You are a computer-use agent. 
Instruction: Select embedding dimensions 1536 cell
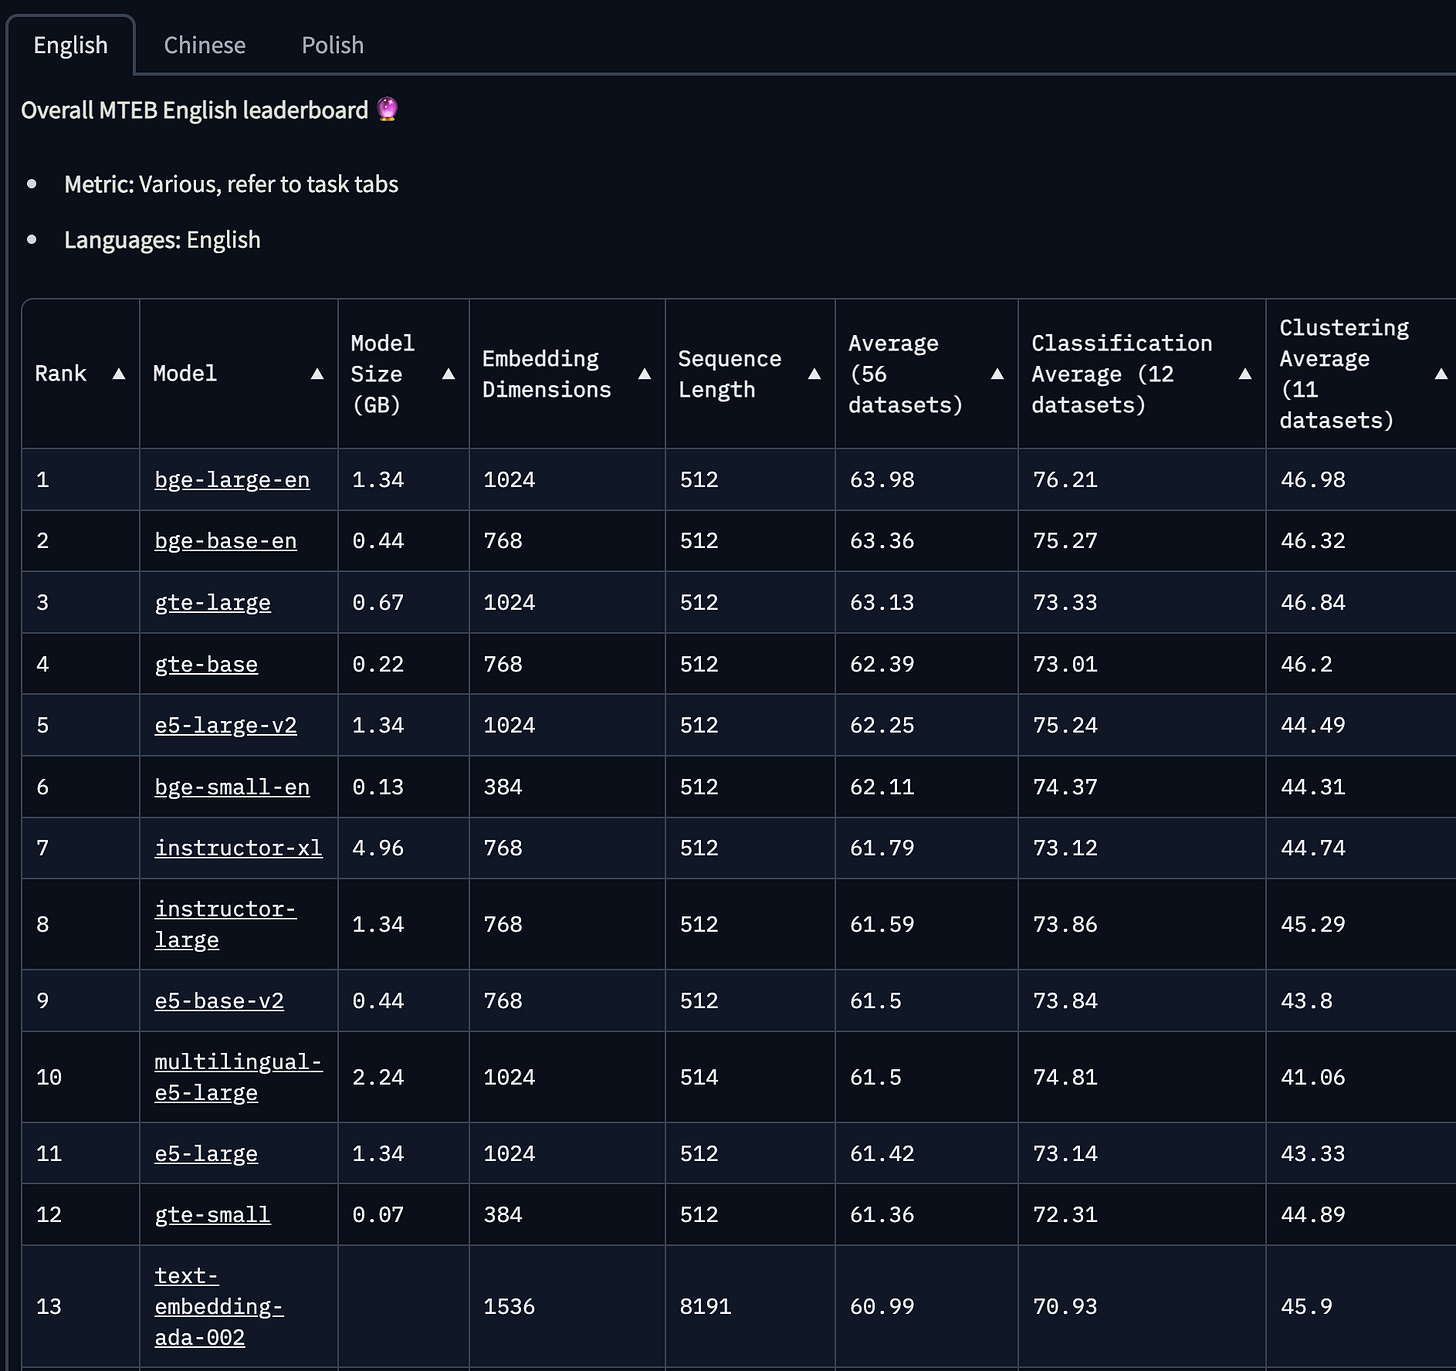point(567,1306)
